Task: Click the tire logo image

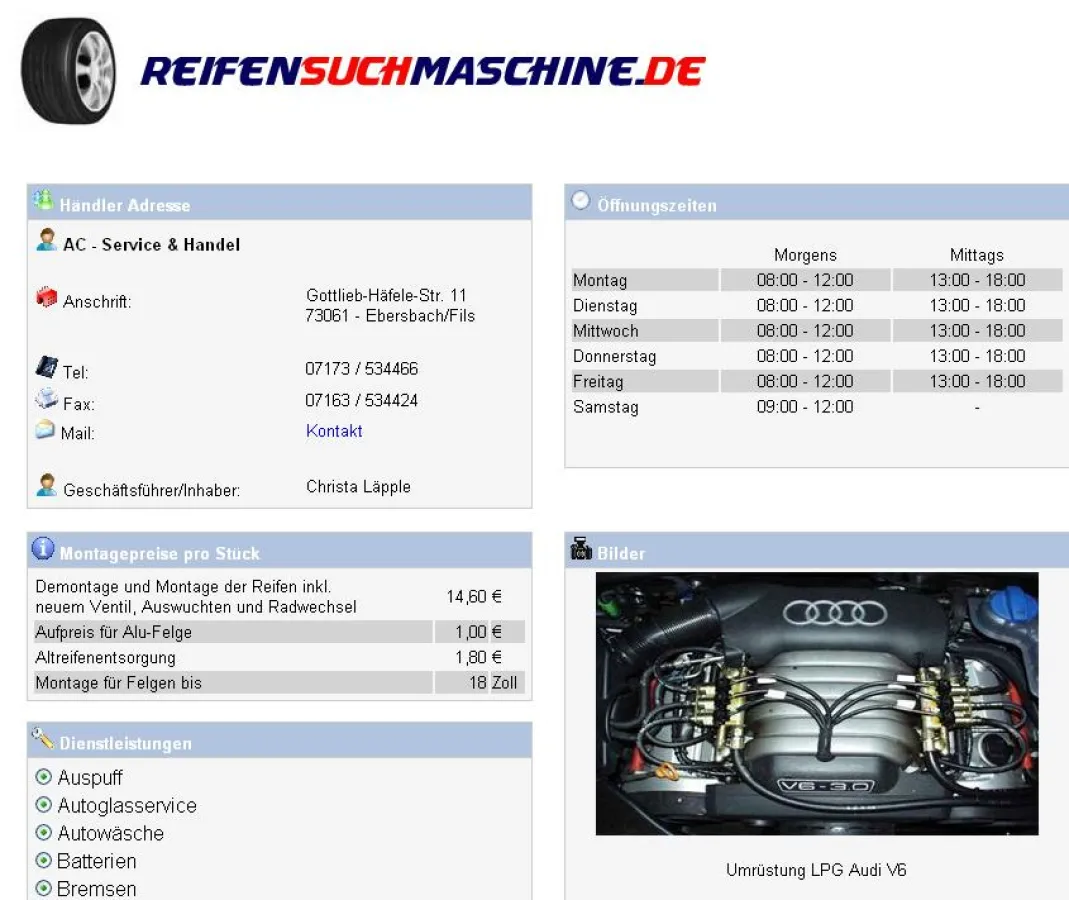Action: (x=68, y=70)
